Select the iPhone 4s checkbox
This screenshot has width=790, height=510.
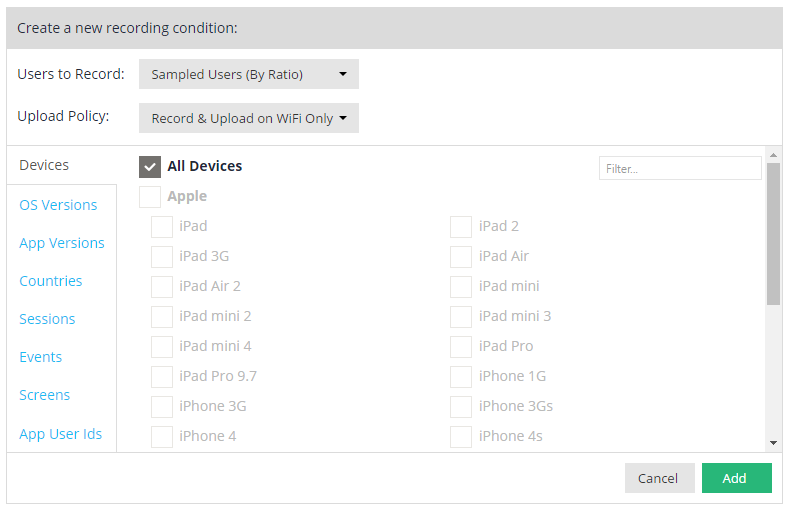click(461, 437)
